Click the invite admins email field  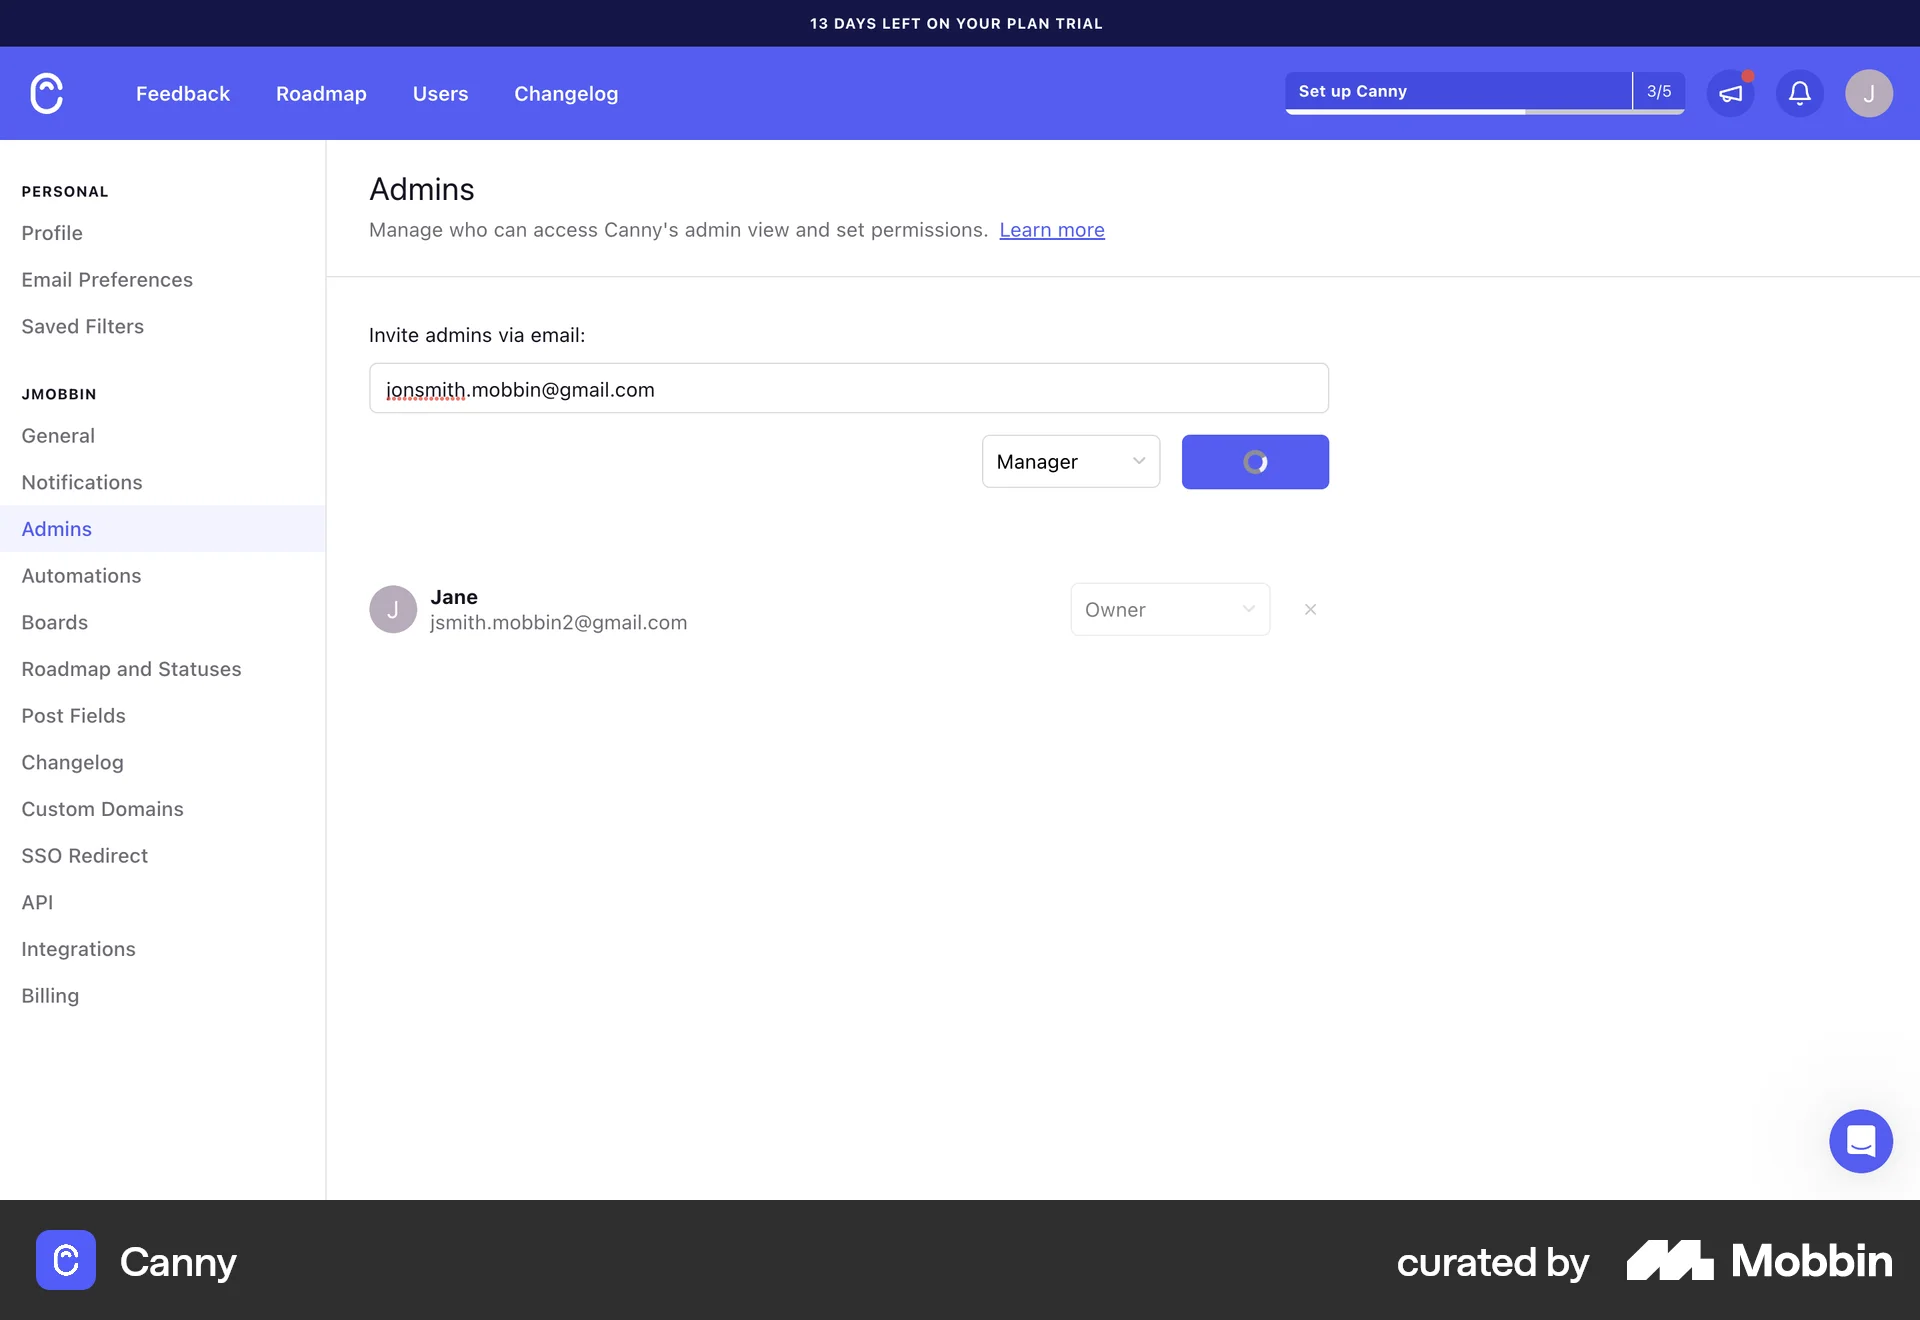[x=848, y=388]
